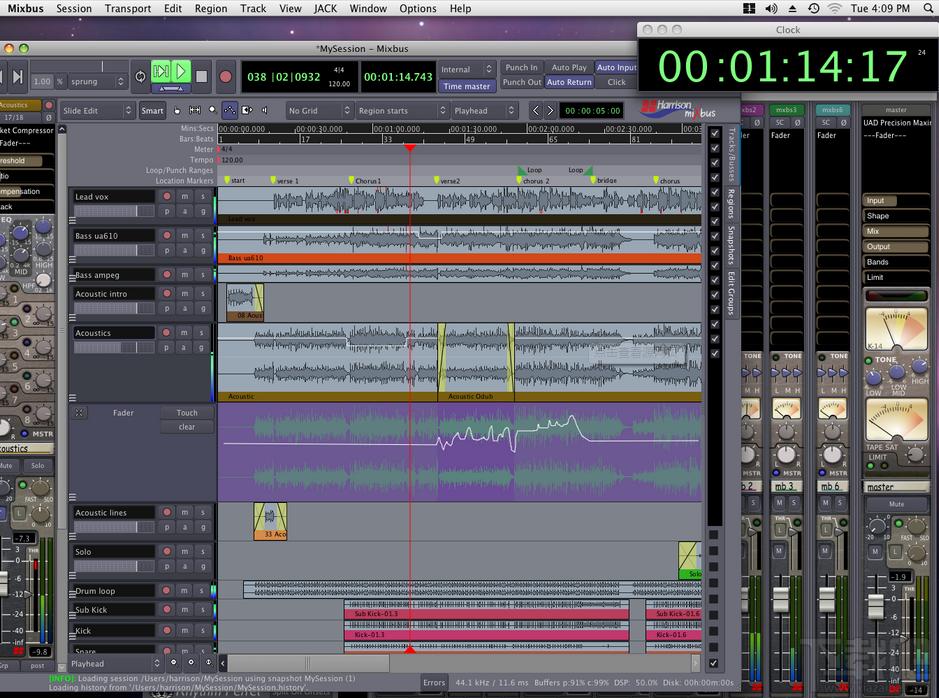Open the Internal sync source dropdown
This screenshot has height=698, width=939.
coord(466,69)
